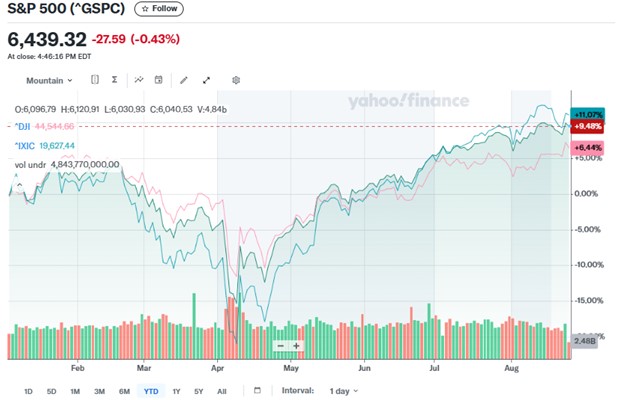
Task: Open the Mountain chart type dropdown
Action: tap(50, 80)
